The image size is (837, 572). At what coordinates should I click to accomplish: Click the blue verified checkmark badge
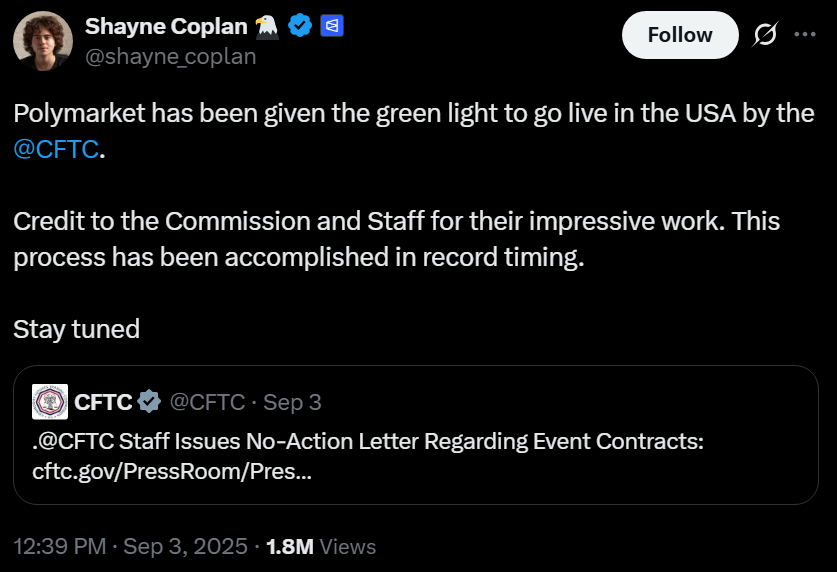point(299,27)
